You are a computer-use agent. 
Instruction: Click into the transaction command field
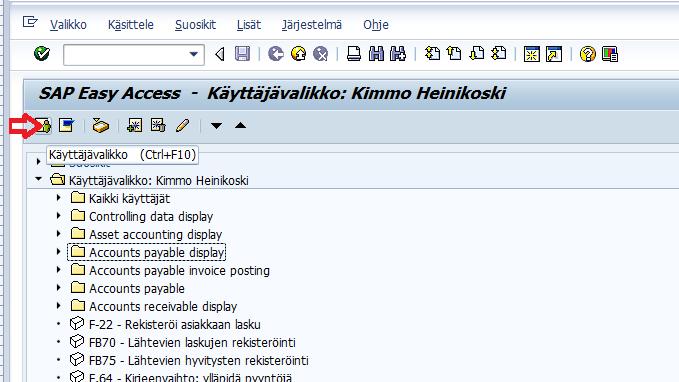tap(126, 55)
